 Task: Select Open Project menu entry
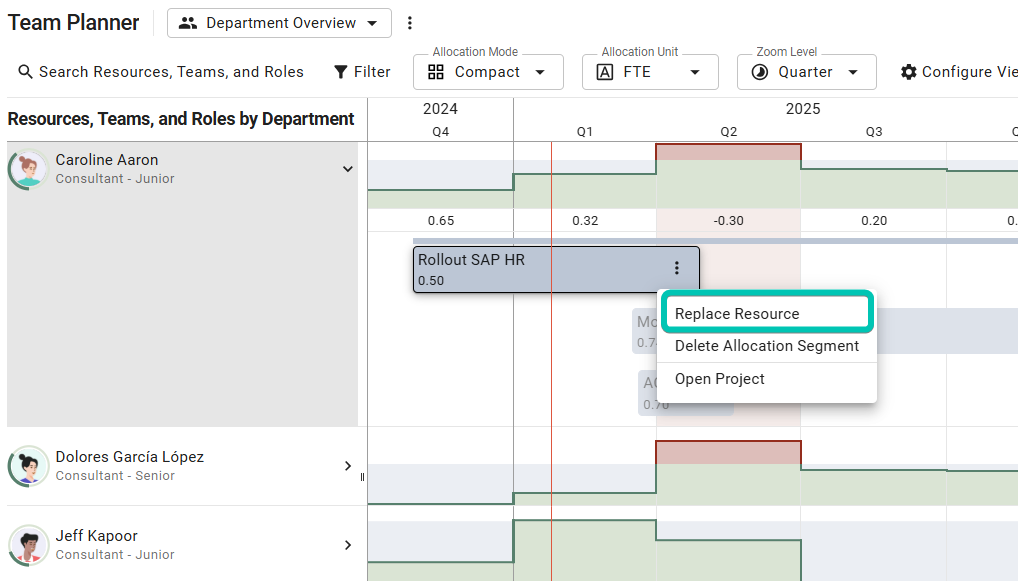(719, 379)
